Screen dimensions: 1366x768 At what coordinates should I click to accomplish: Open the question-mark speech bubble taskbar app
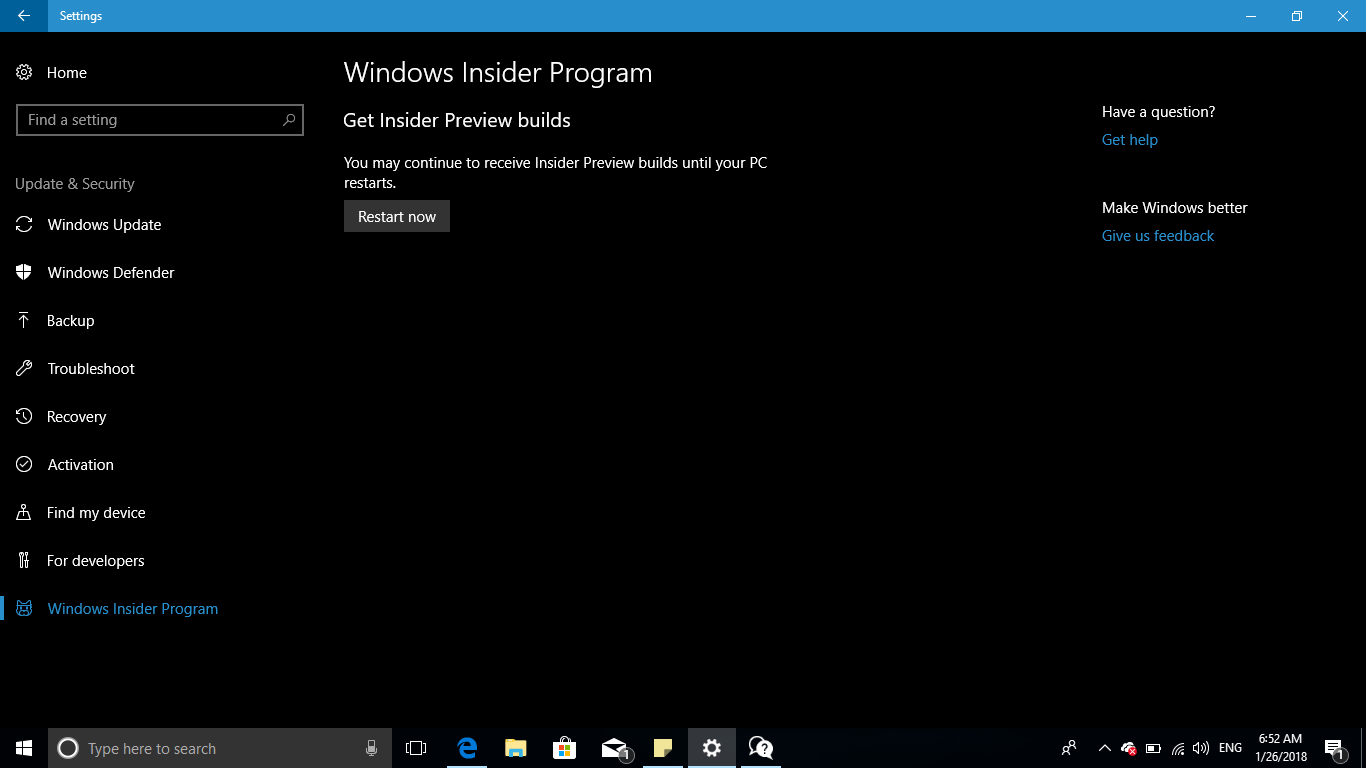coord(761,748)
